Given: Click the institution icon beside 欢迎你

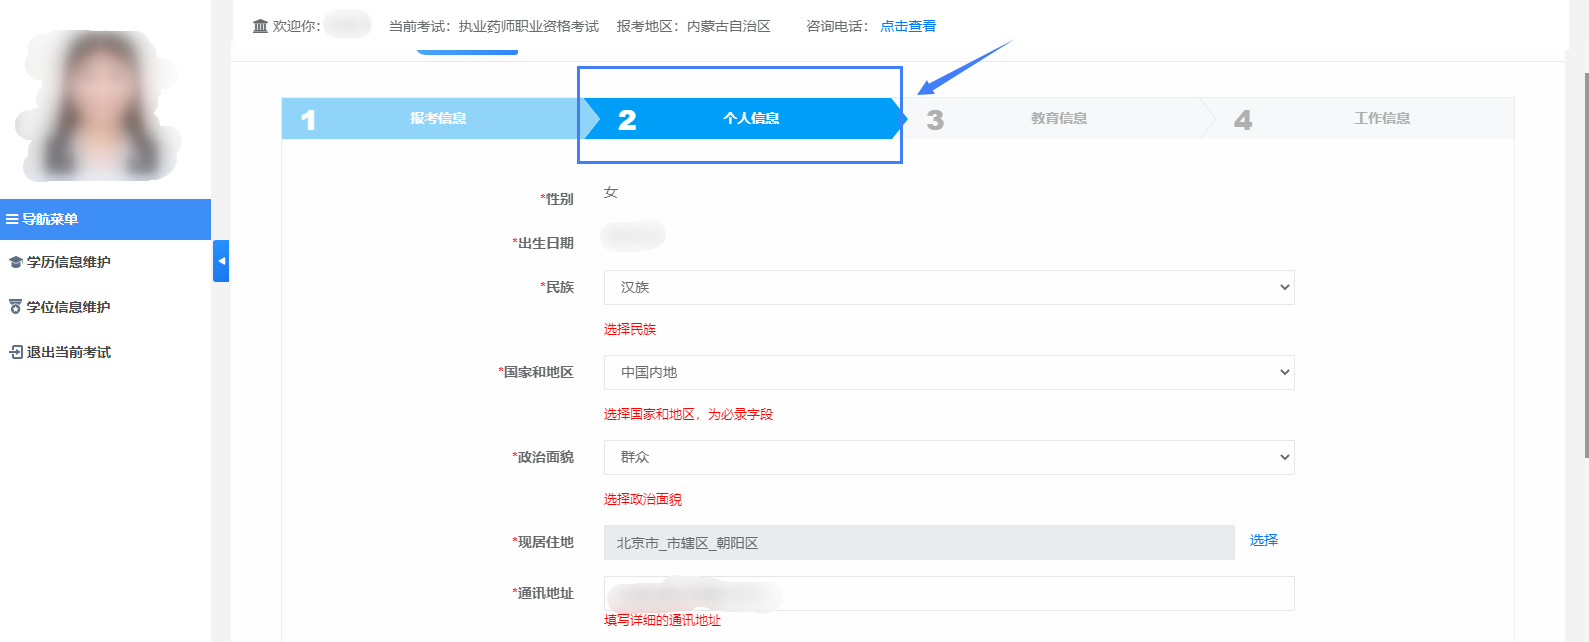Looking at the screenshot, I should click(x=260, y=26).
